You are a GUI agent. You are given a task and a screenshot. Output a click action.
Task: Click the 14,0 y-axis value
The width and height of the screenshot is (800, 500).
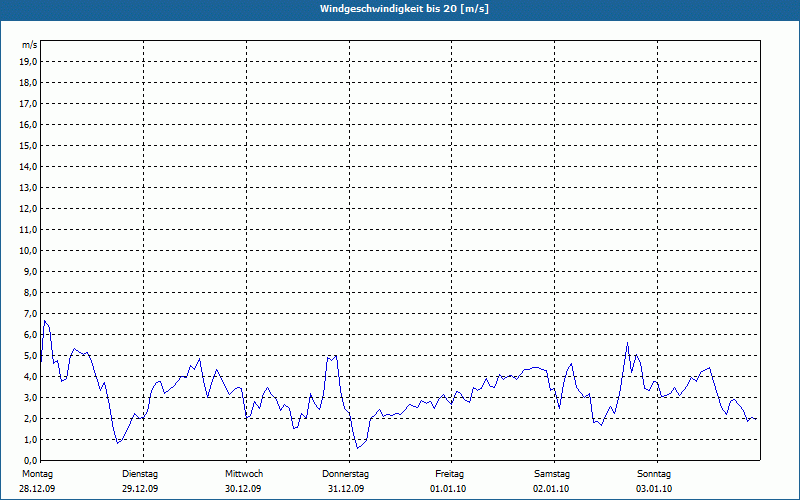point(29,167)
